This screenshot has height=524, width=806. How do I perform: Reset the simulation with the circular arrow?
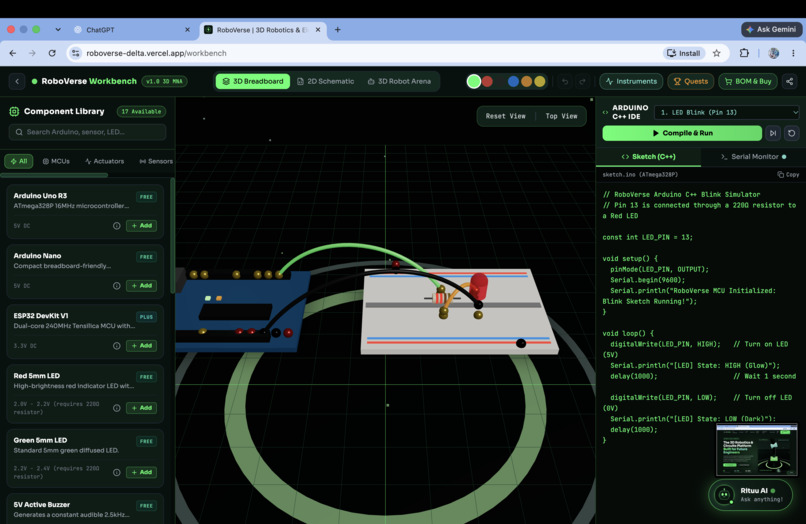pos(792,133)
